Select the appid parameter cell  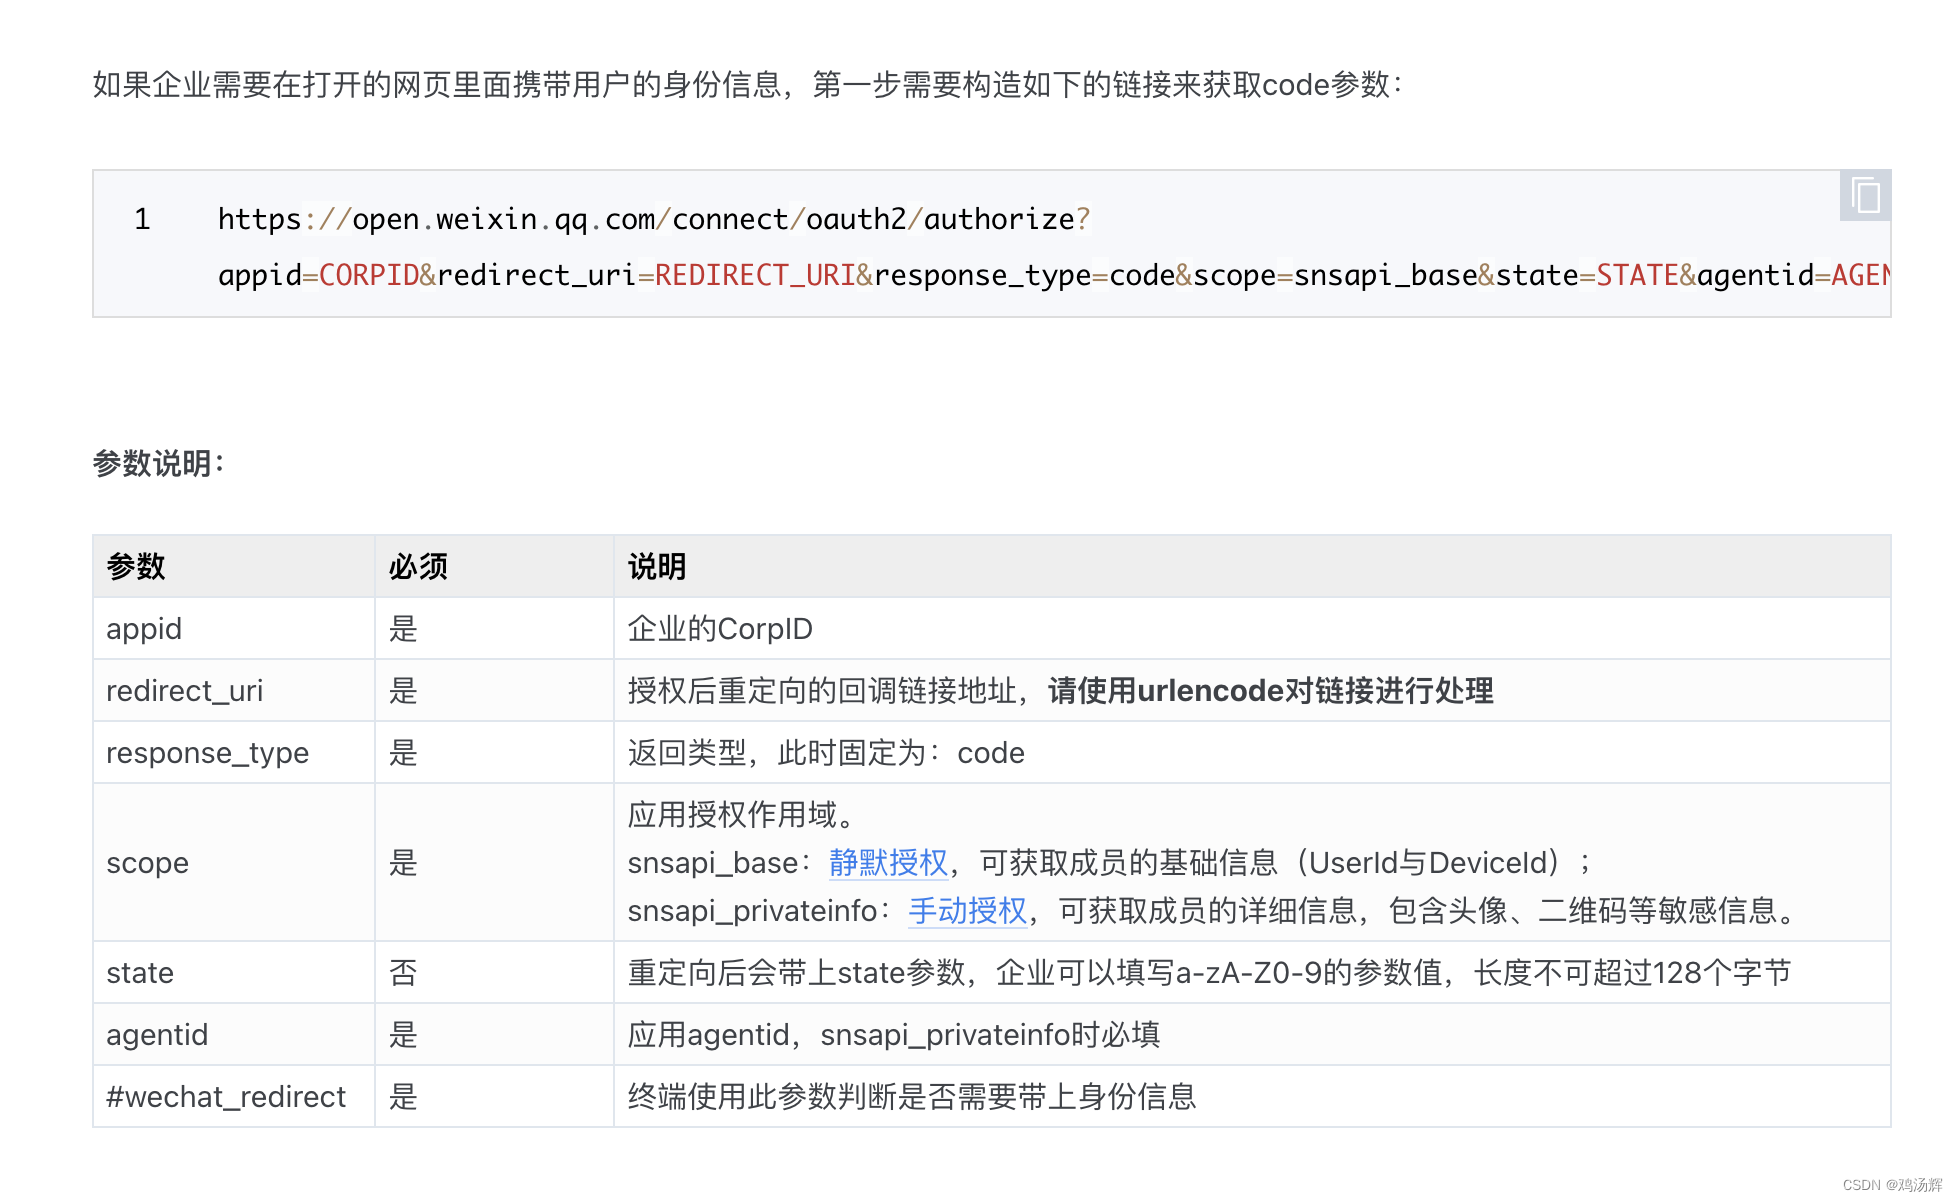(x=144, y=629)
